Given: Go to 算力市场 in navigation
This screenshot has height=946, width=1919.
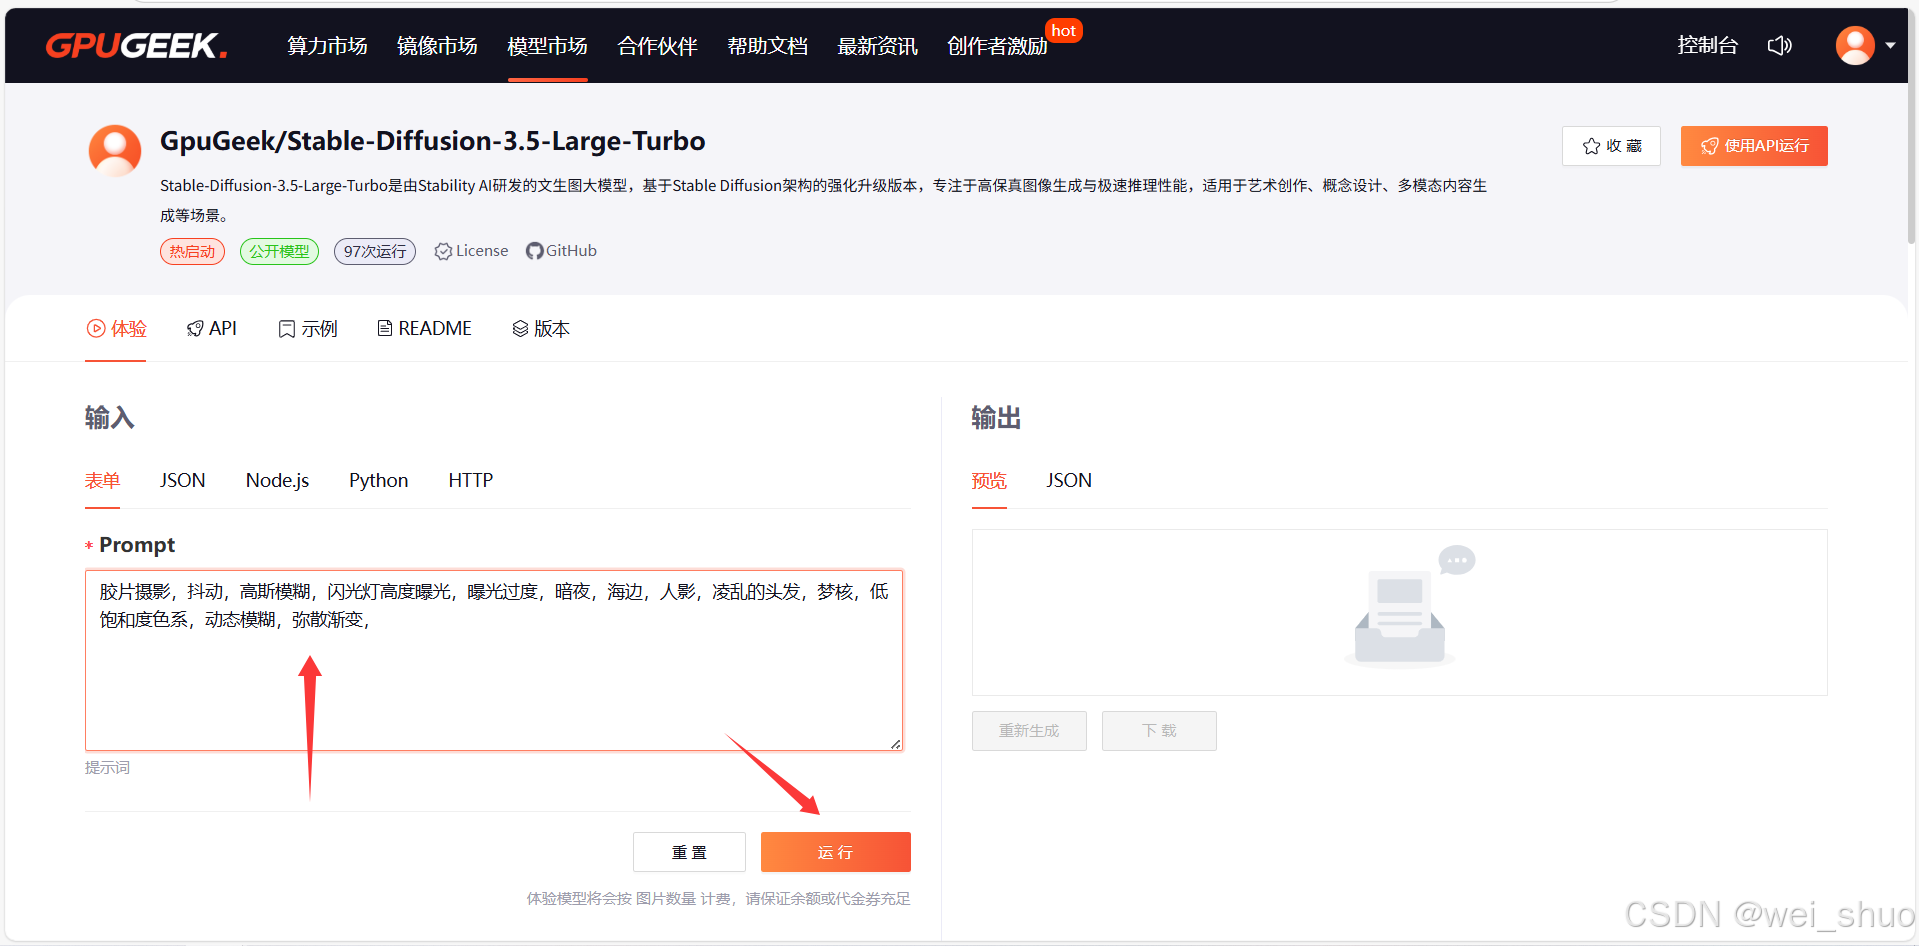Looking at the screenshot, I should tap(327, 46).
